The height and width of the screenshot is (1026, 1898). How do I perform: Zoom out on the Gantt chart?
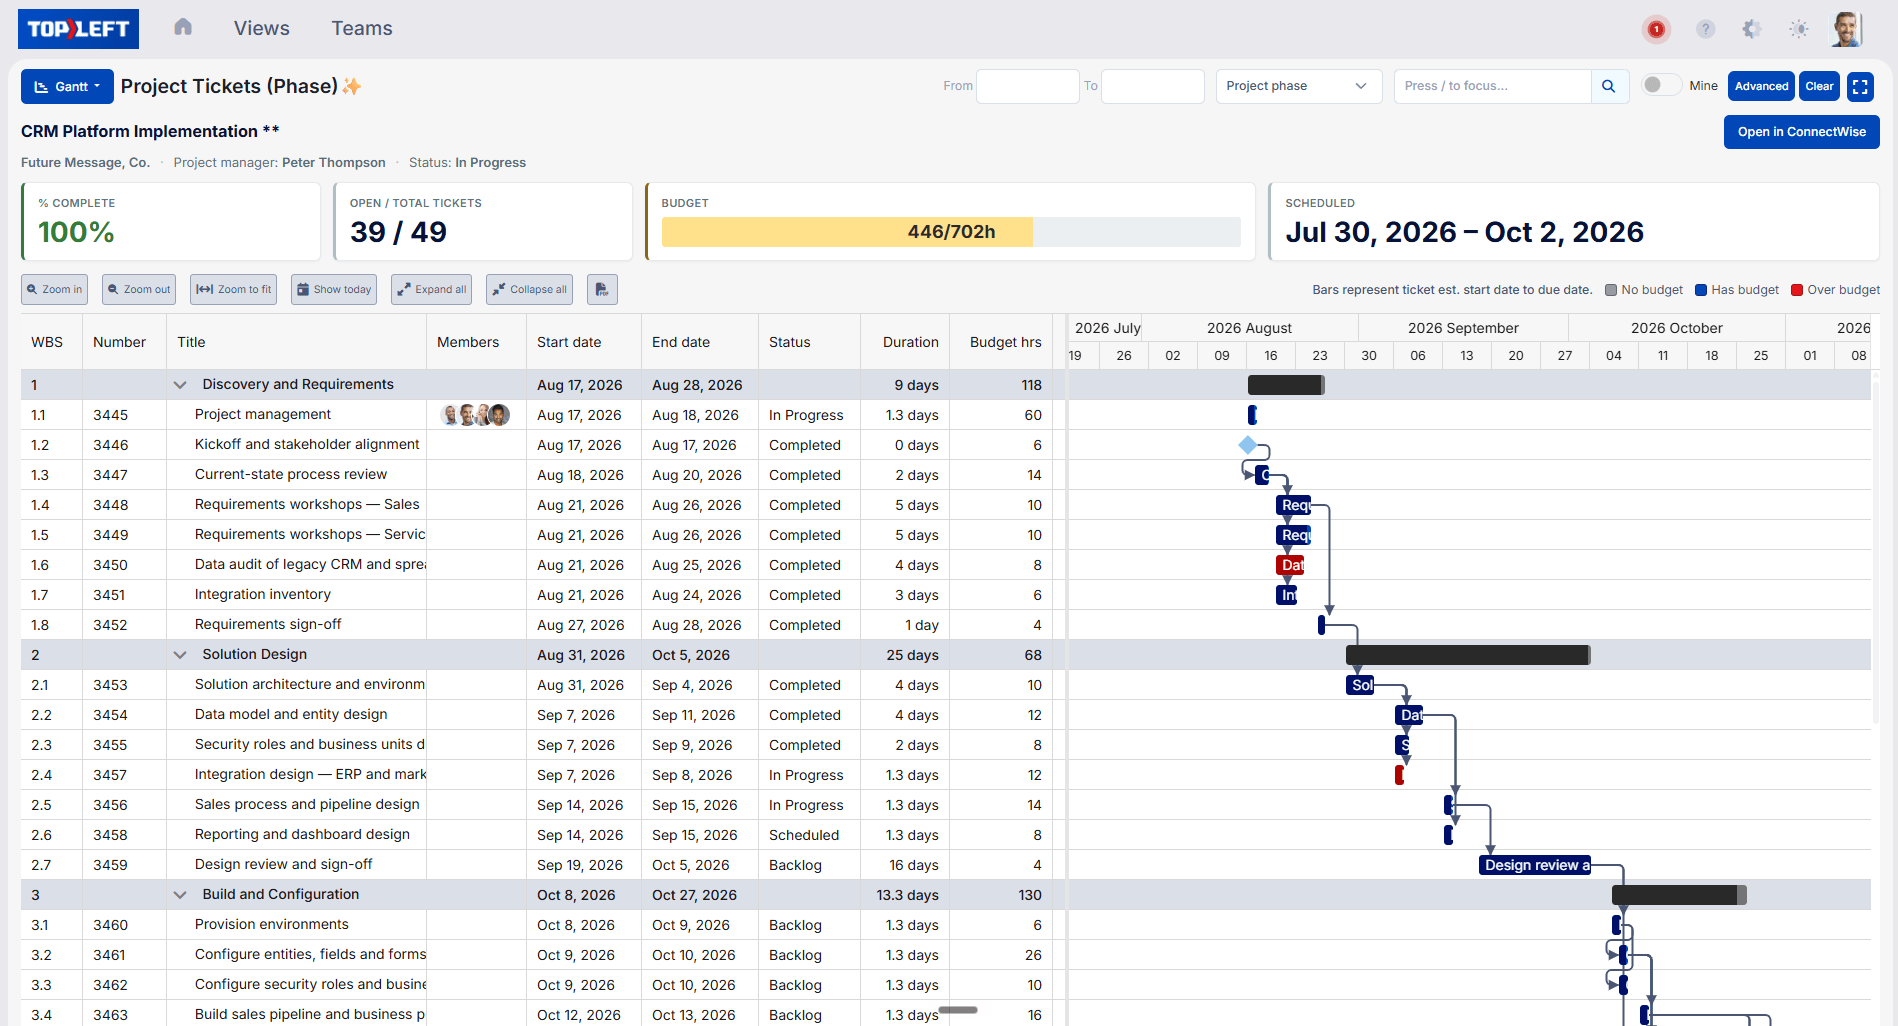(139, 289)
